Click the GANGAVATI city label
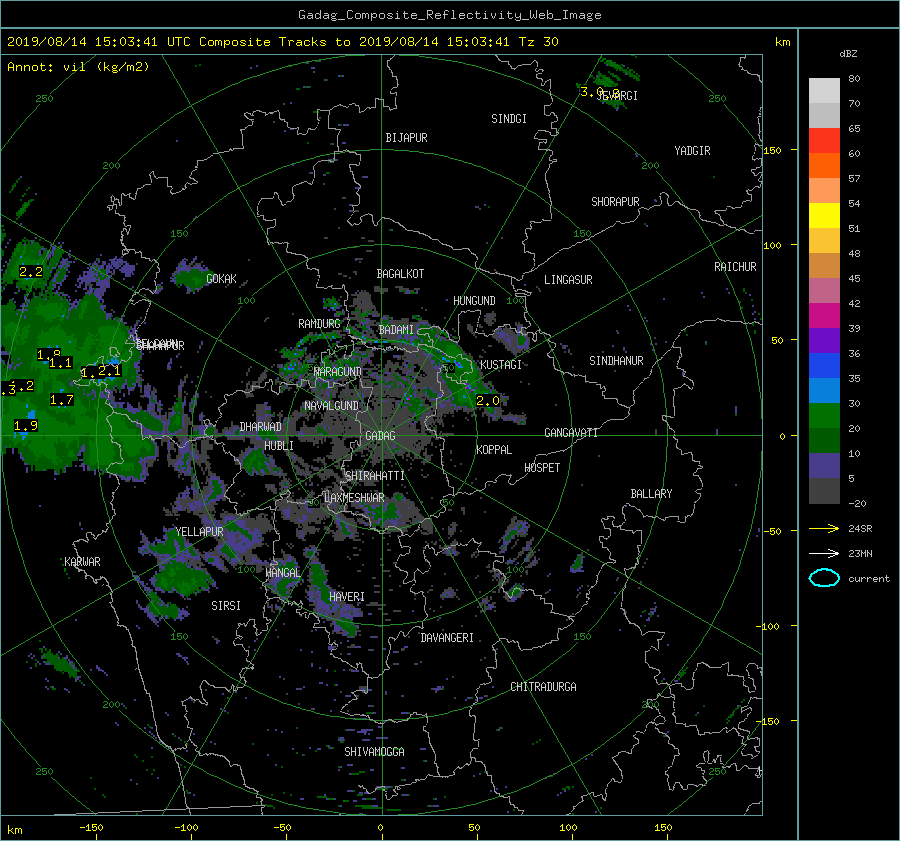 571,433
